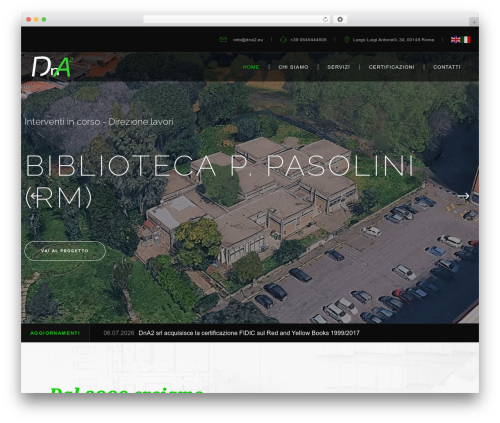Image resolution: width=500 pixels, height=423 pixels.
Task: Click the location pin icon
Action: [x=347, y=40]
